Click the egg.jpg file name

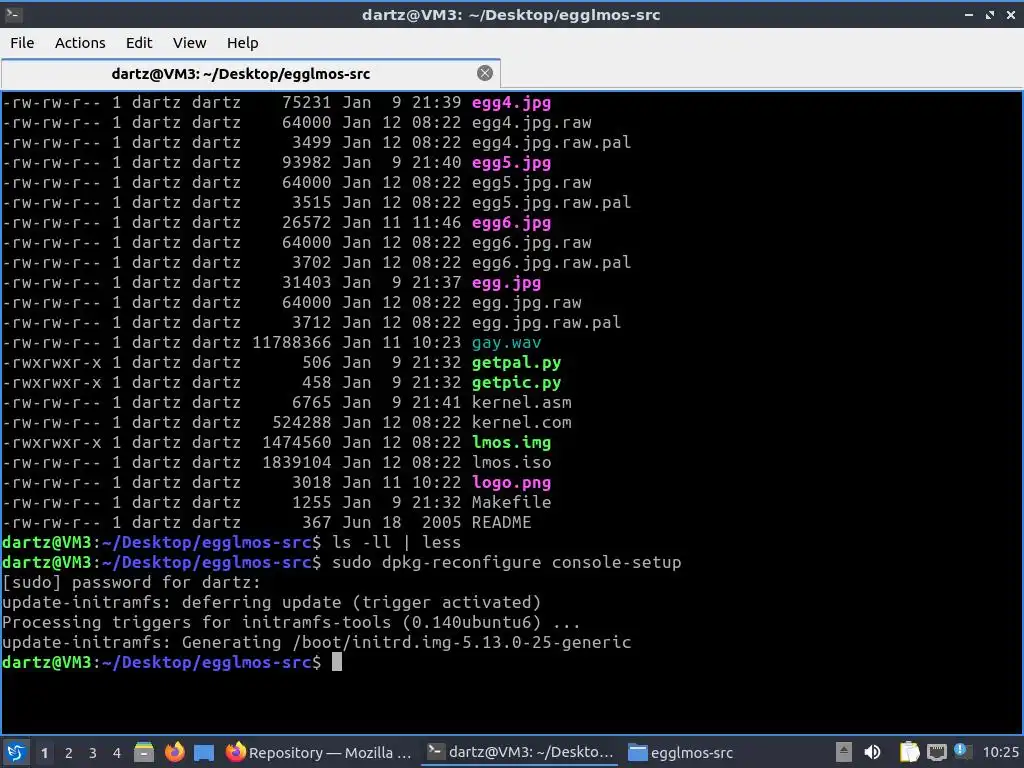[506, 283]
